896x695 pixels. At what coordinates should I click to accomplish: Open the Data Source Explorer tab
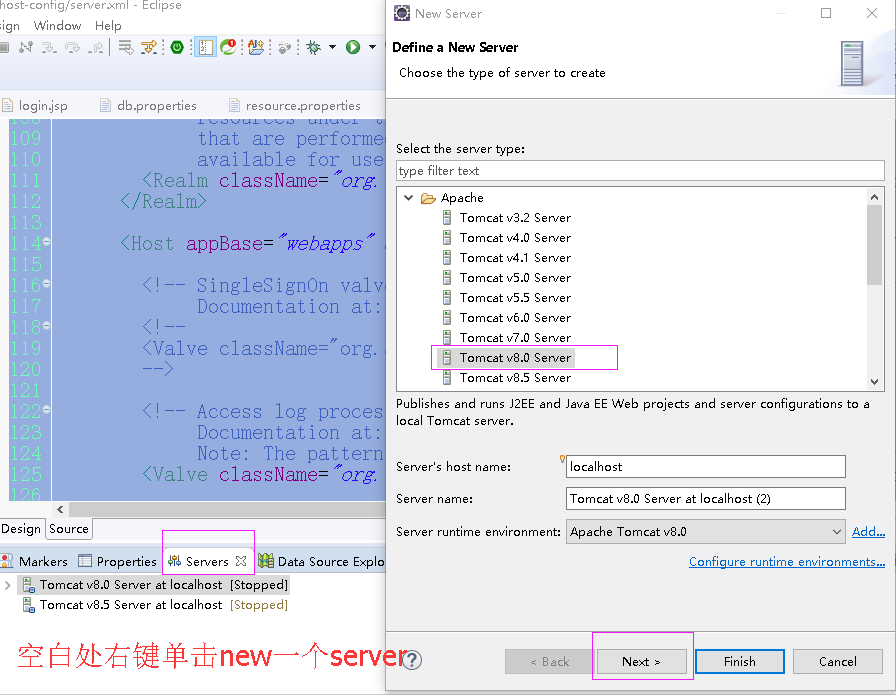click(322, 561)
